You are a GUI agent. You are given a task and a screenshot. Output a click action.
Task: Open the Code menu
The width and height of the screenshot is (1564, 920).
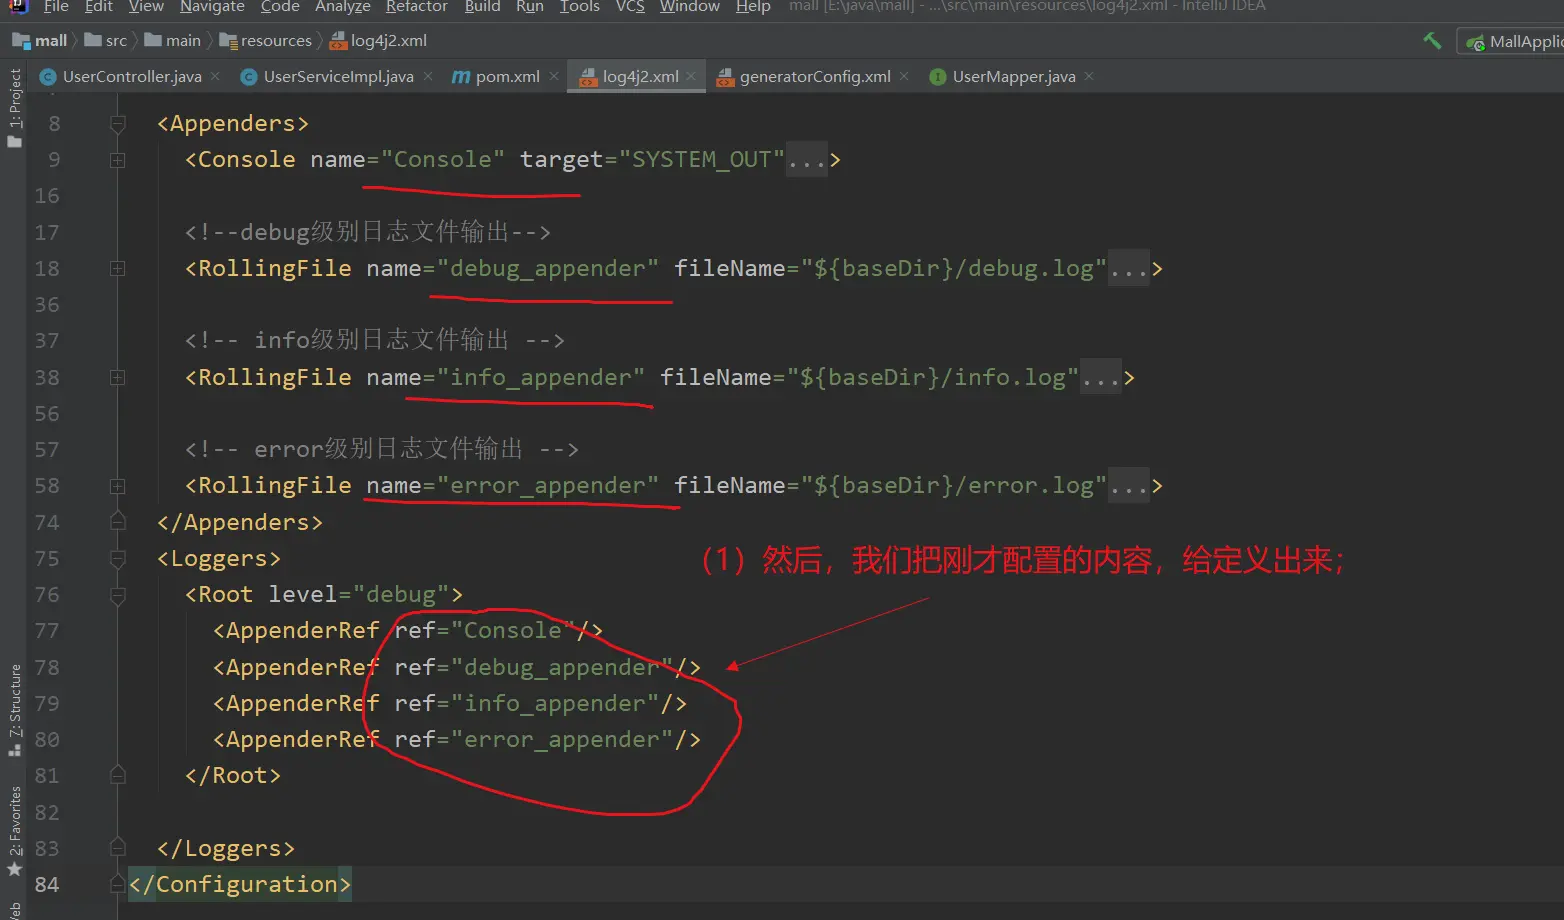[x=280, y=6]
